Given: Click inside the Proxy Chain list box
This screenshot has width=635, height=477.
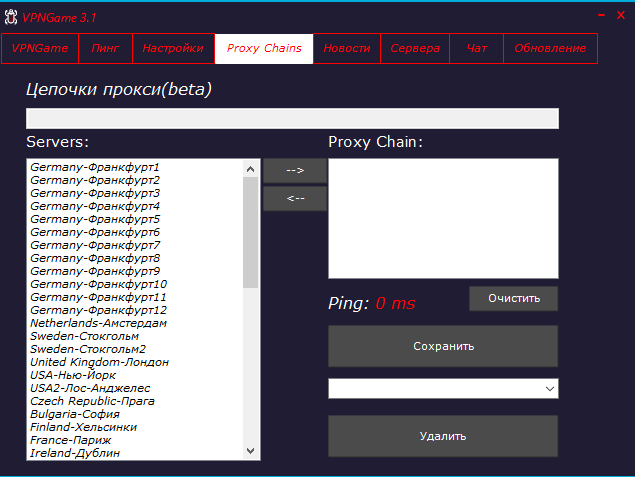Looking at the screenshot, I should [x=443, y=218].
